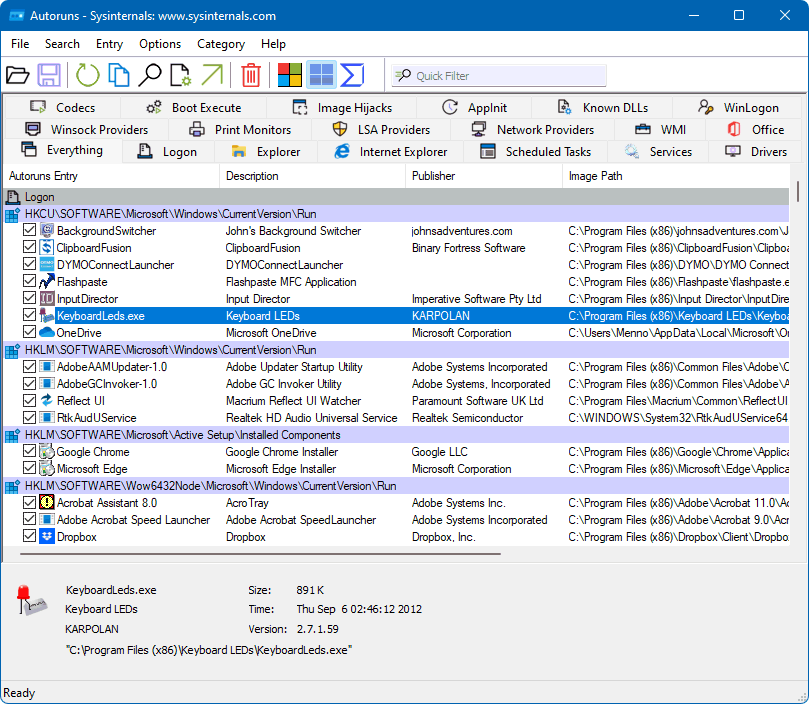The image size is (809, 704).
Task: Toggle the colorful Windows logo filter icon
Action: [289, 75]
